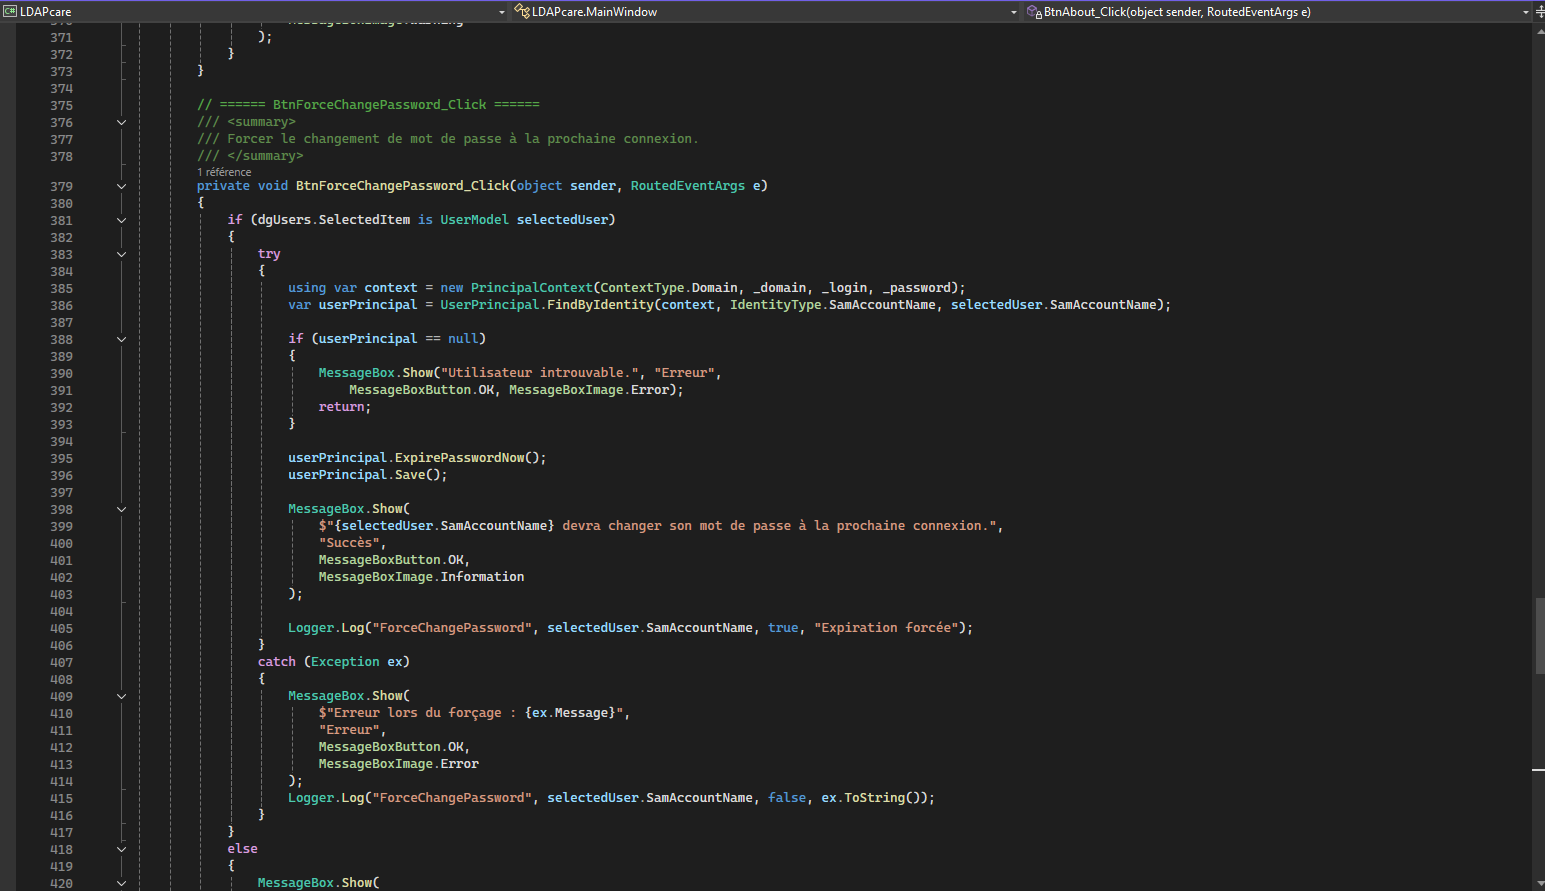Click the collapse chevron on line 383 try block
1545x891 pixels.
[x=121, y=253]
